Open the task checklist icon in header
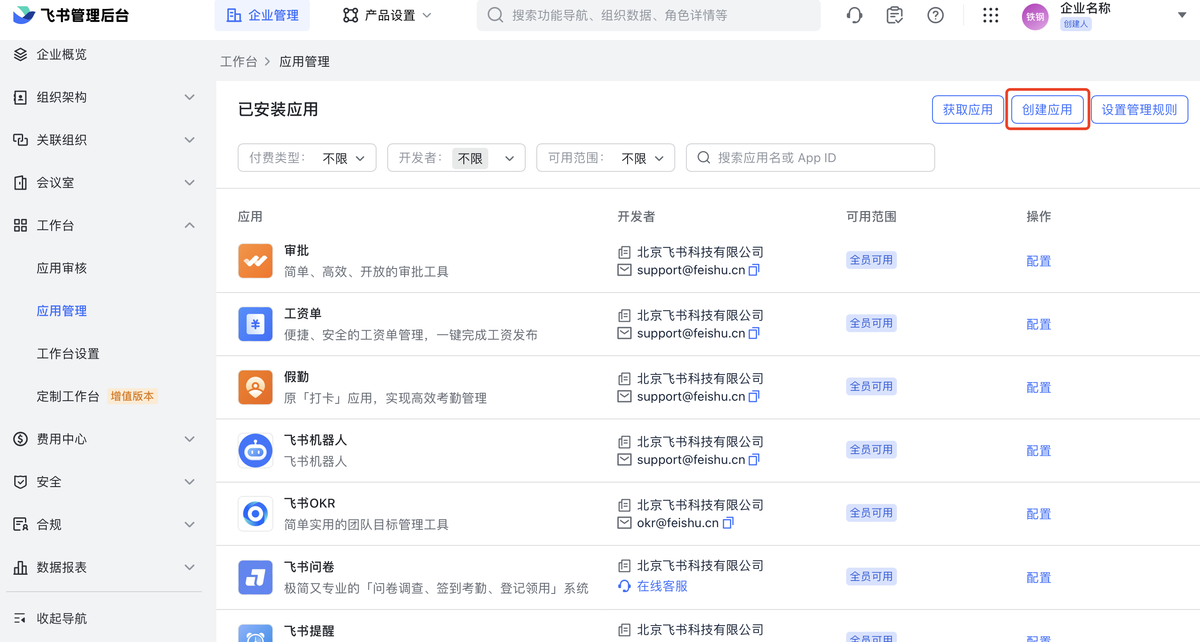The height and width of the screenshot is (642, 1200). (895, 15)
